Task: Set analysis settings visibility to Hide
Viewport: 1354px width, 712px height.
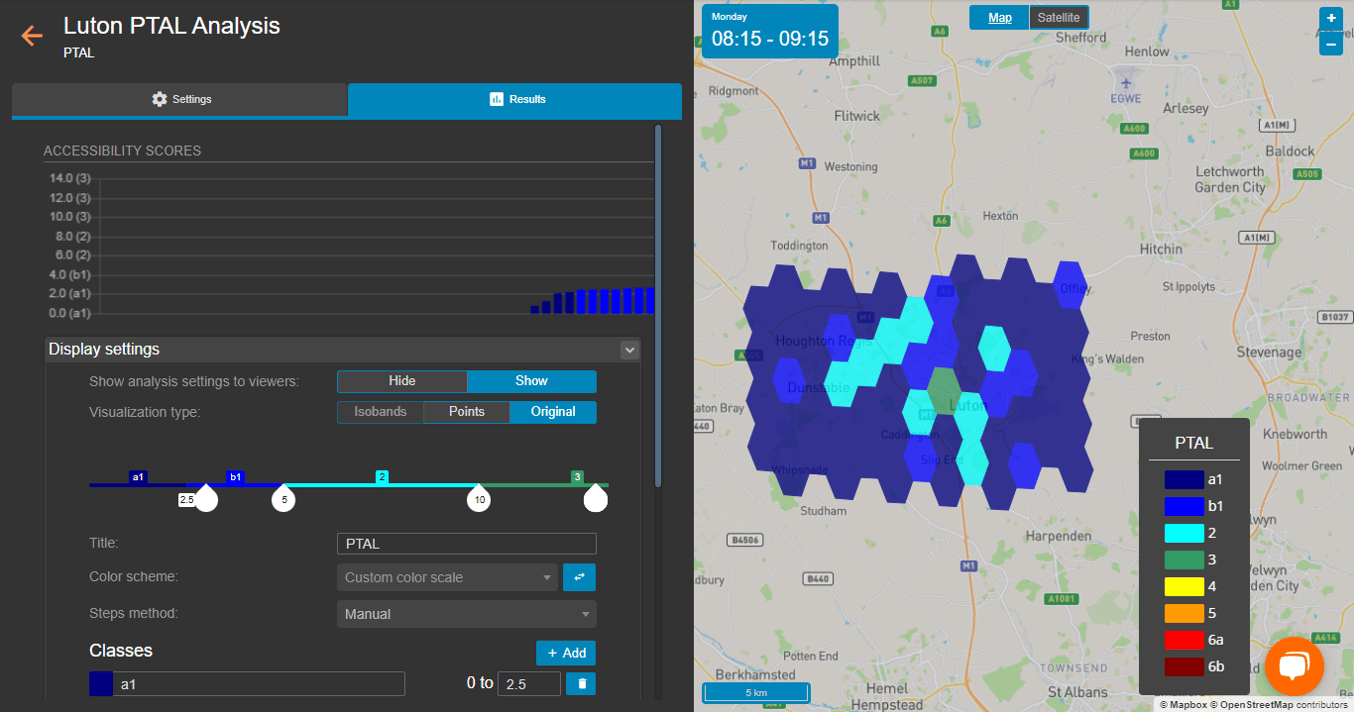Action: click(x=402, y=381)
